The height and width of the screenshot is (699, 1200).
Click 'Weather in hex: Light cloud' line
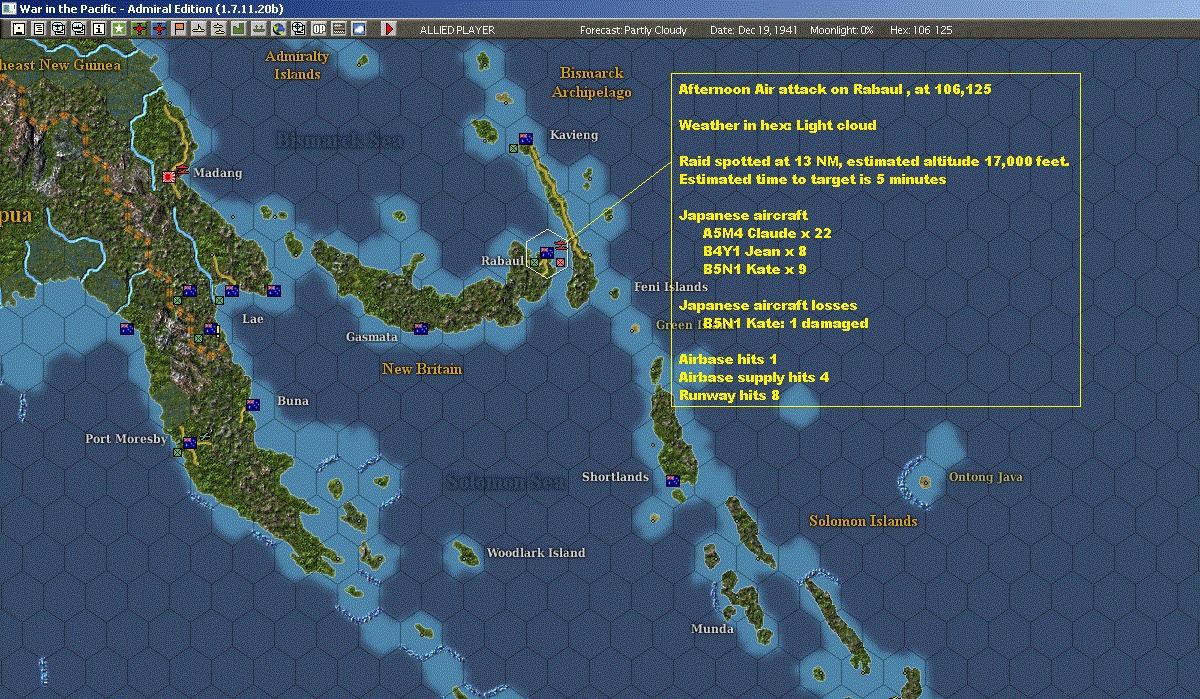[777, 125]
